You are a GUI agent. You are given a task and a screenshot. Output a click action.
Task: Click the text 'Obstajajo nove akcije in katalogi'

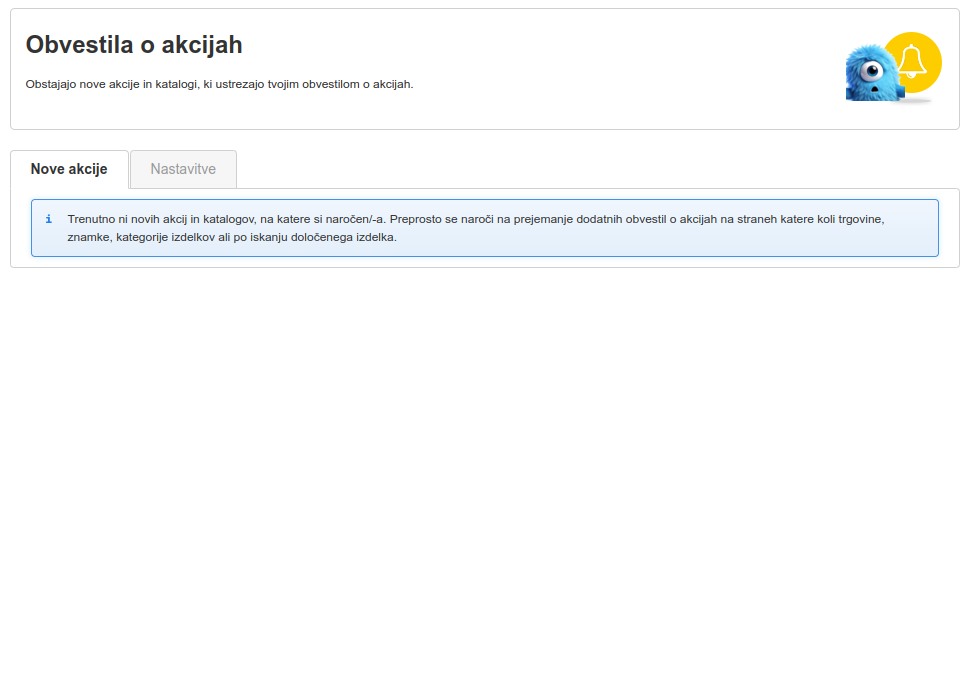point(111,84)
